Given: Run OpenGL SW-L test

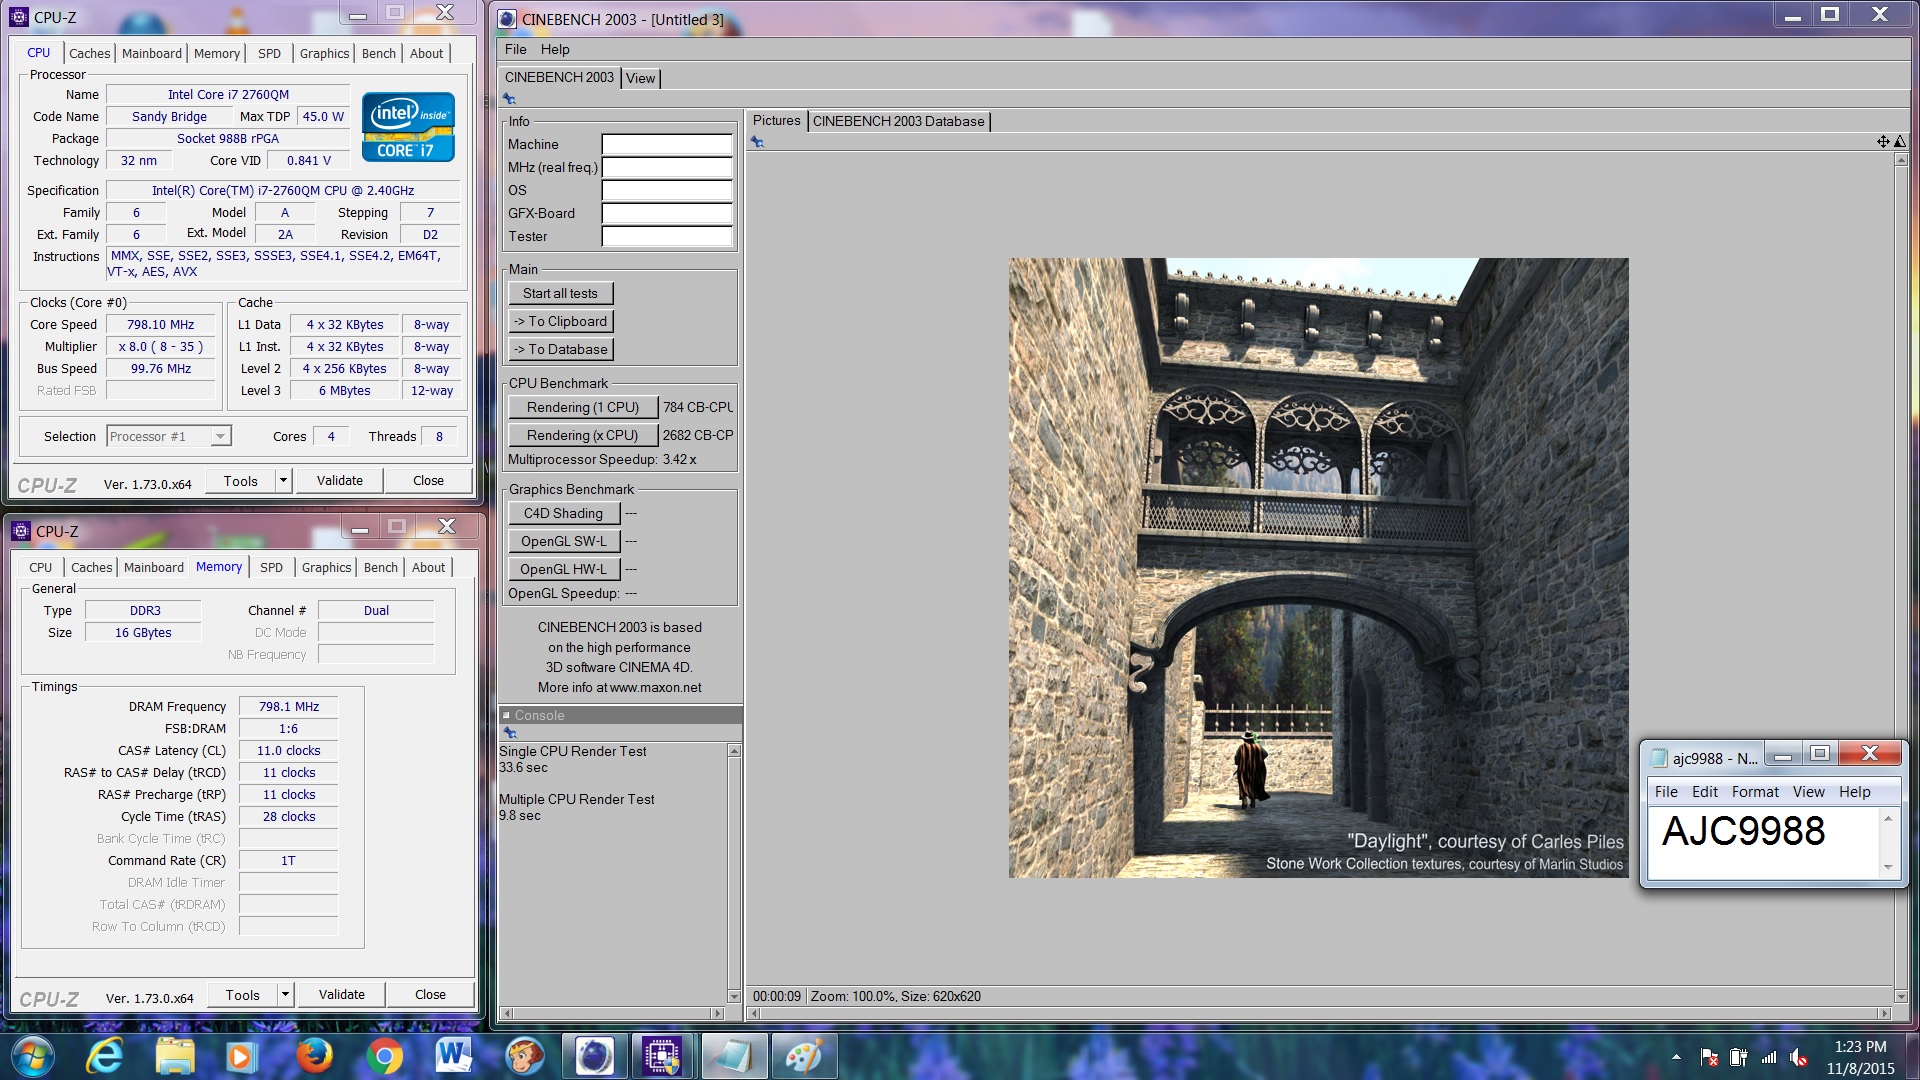Looking at the screenshot, I should pyautogui.click(x=564, y=541).
